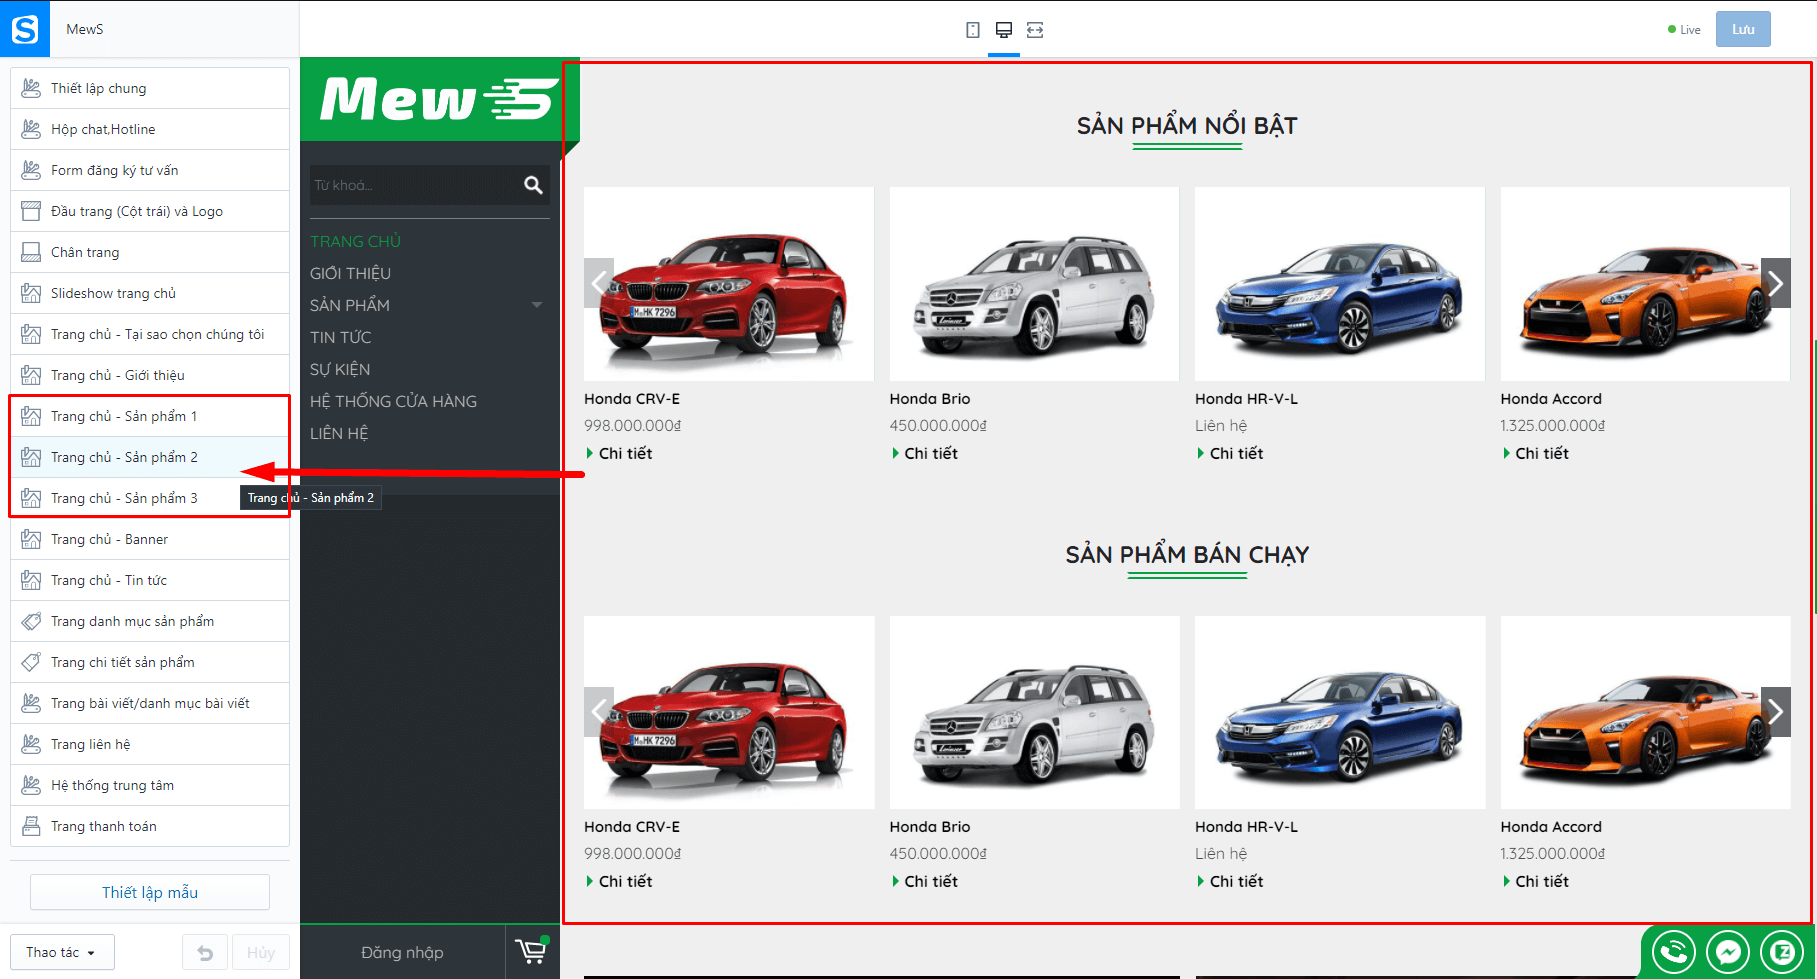Go to SỰ KIỆN nav link

coord(340,369)
